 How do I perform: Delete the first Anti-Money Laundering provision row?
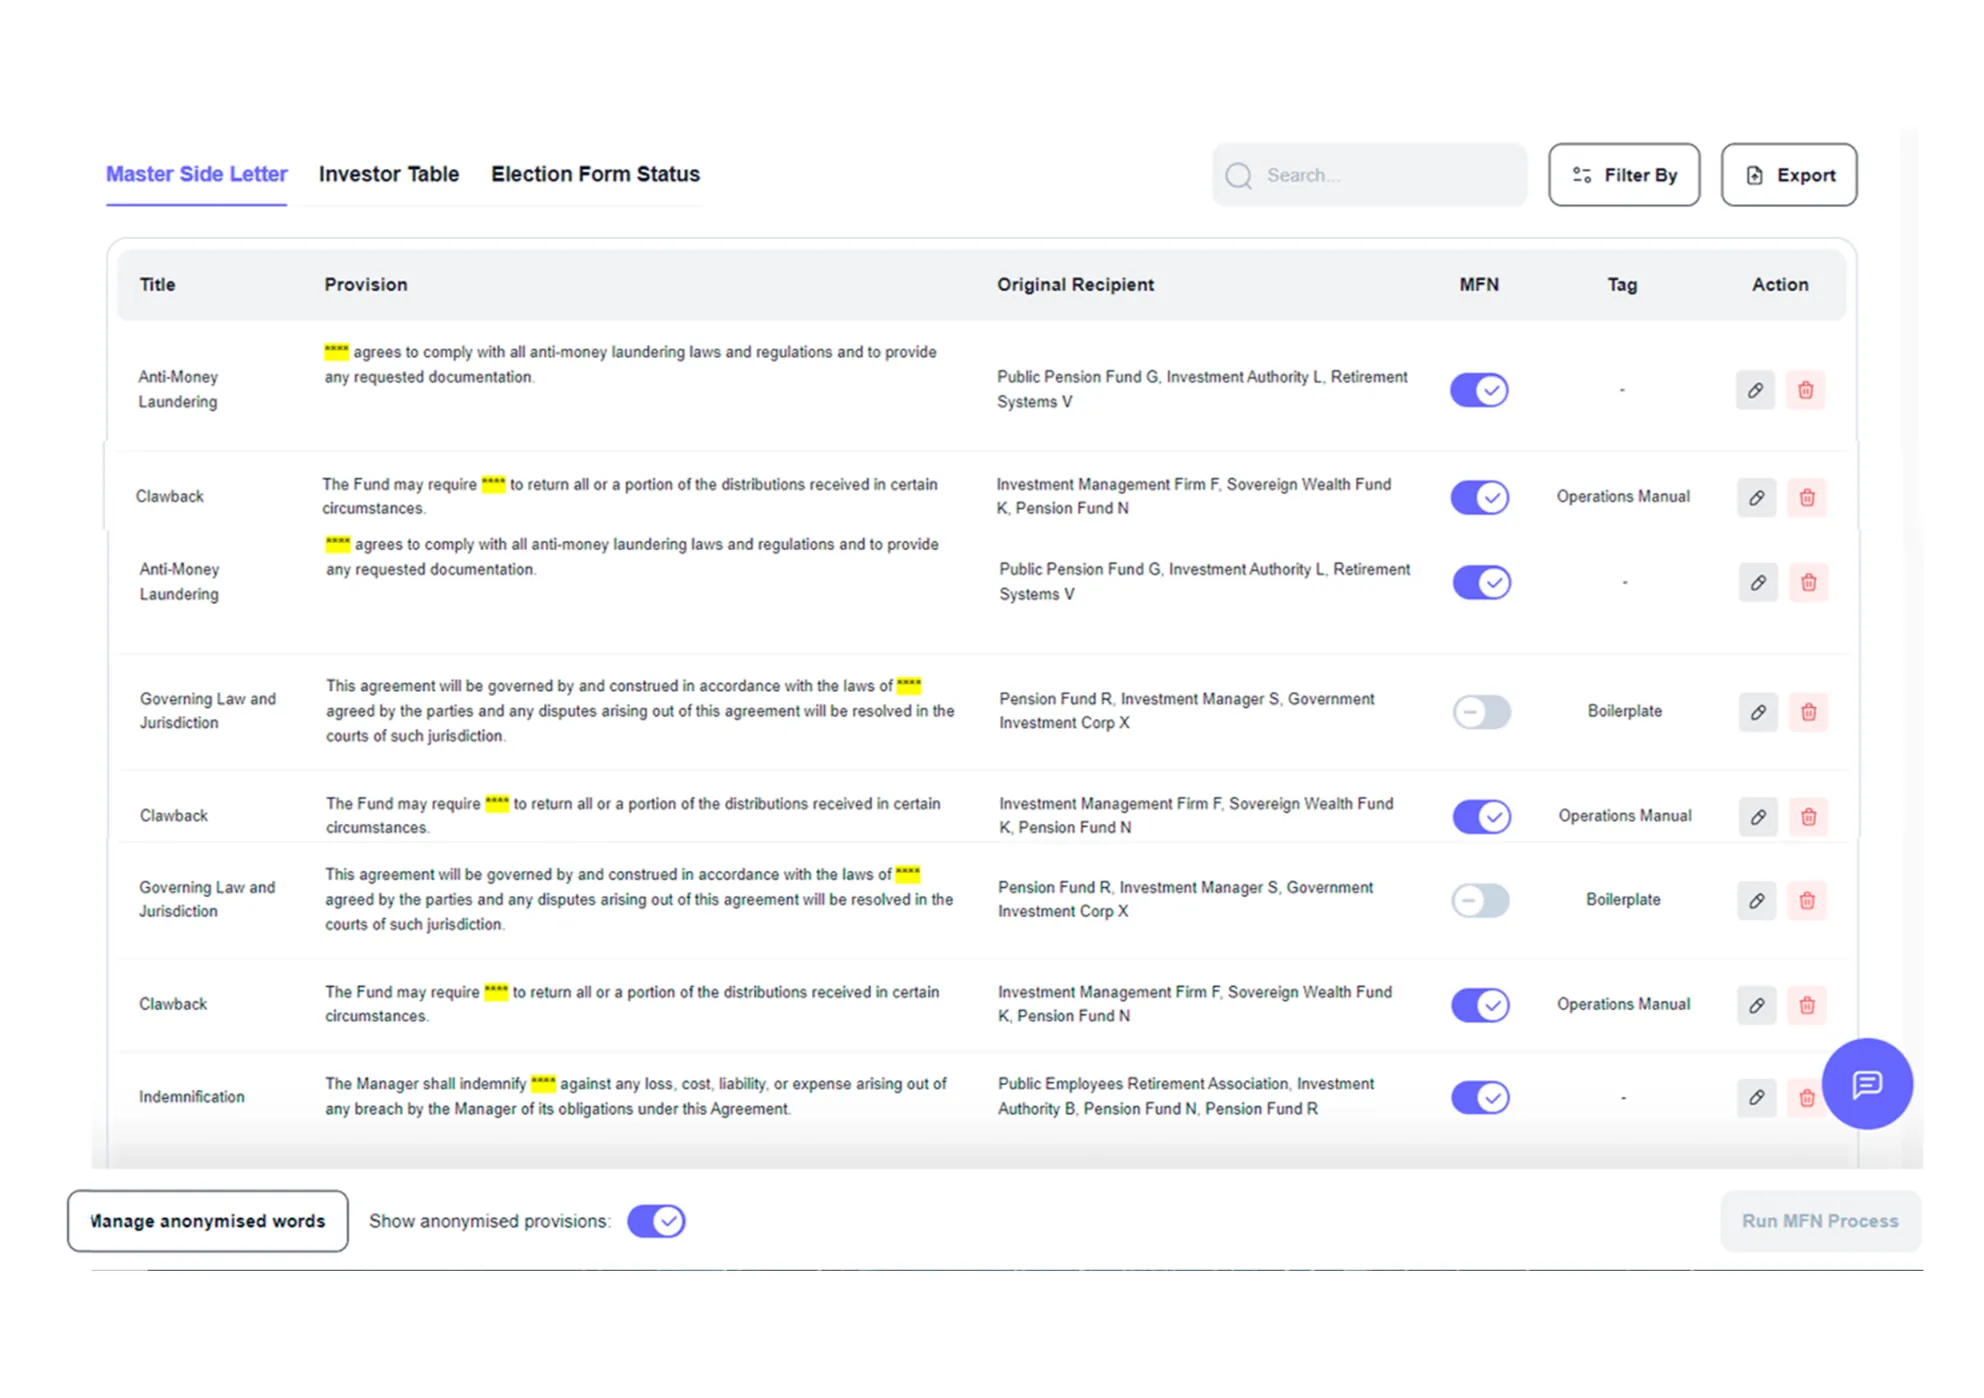(x=1806, y=390)
